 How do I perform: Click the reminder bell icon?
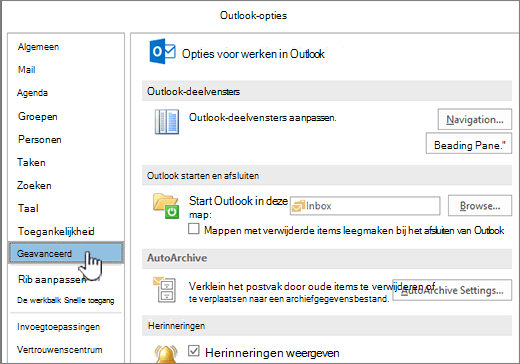pos(166,354)
